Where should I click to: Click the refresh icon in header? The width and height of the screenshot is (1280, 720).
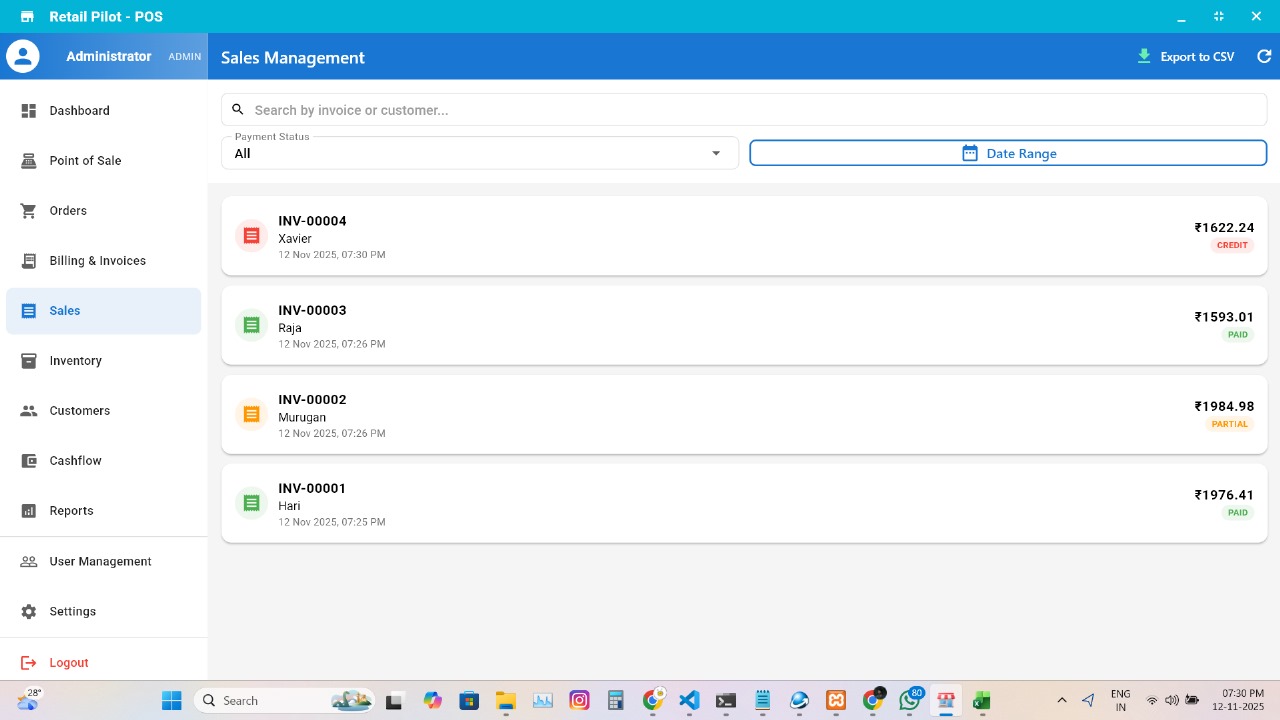(1264, 57)
